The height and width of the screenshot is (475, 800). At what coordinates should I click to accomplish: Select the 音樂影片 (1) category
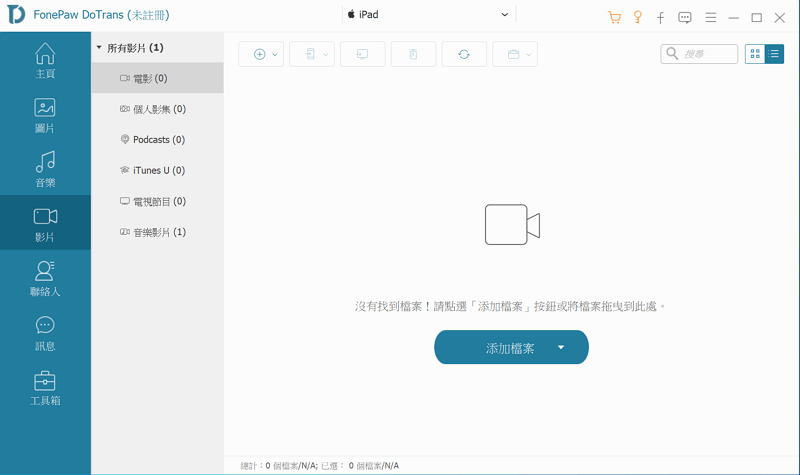coord(158,232)
